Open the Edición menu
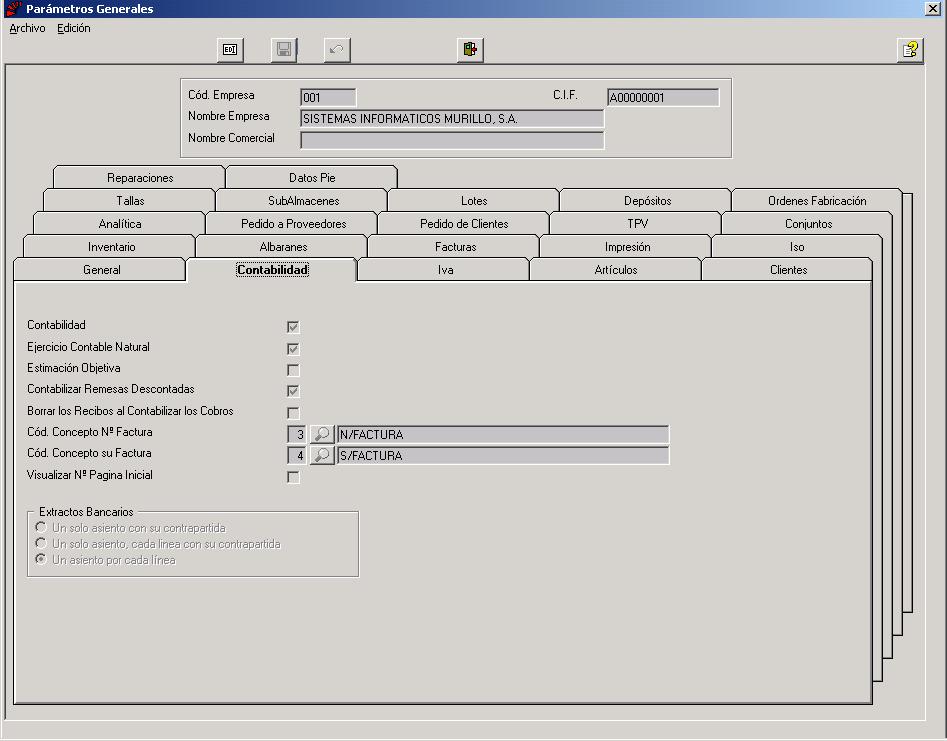The image size is (947, 741). (74, 28)
